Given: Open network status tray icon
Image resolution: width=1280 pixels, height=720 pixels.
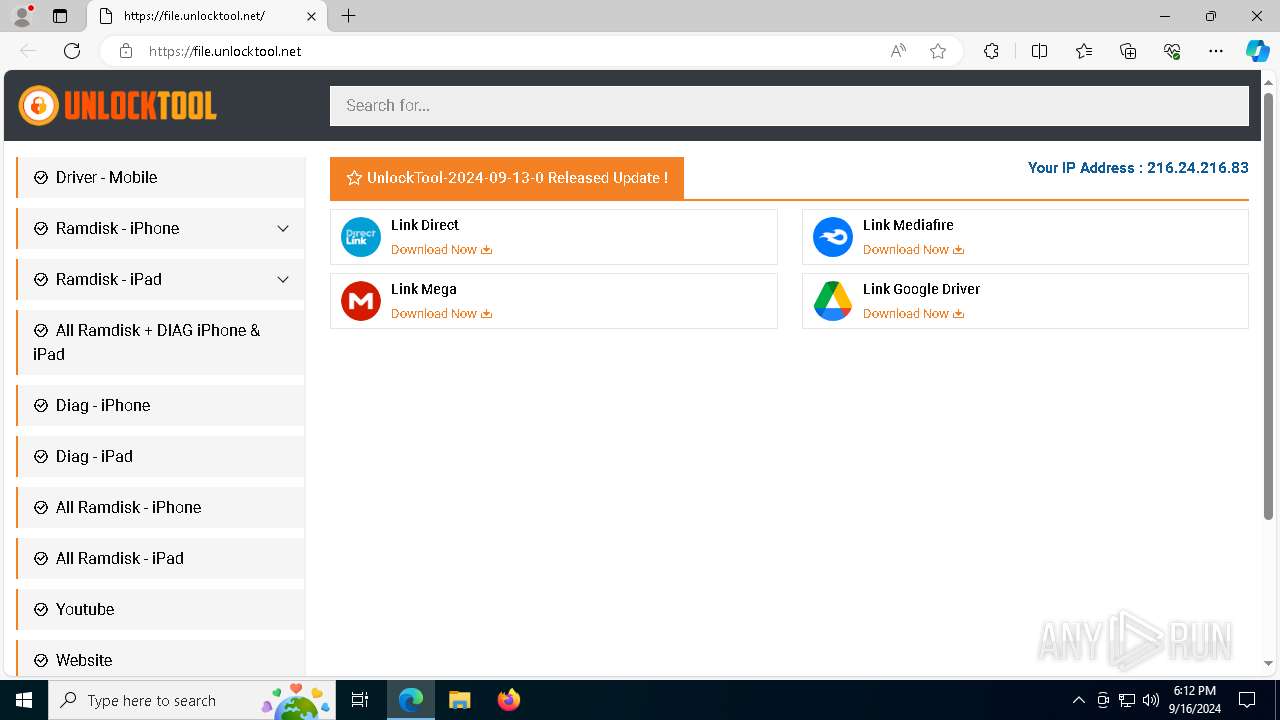Looking at the screenshot, I should 1127,700.
